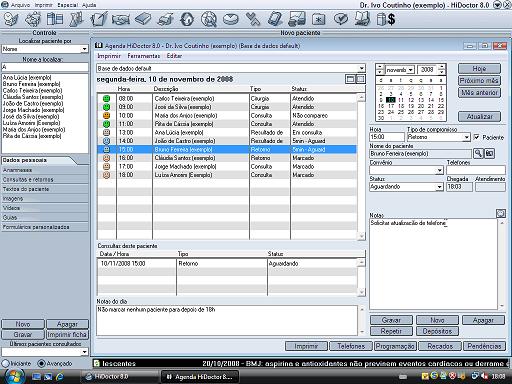Click the appointment list vertical scrollbar down arrow
The height and width of the screenshot is (384, 512).
tap(361, 236)
